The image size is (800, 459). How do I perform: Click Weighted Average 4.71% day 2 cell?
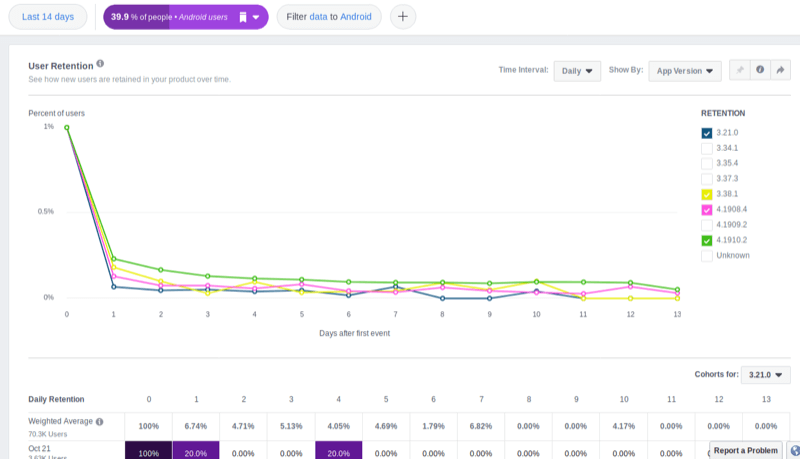click(243, 426)
